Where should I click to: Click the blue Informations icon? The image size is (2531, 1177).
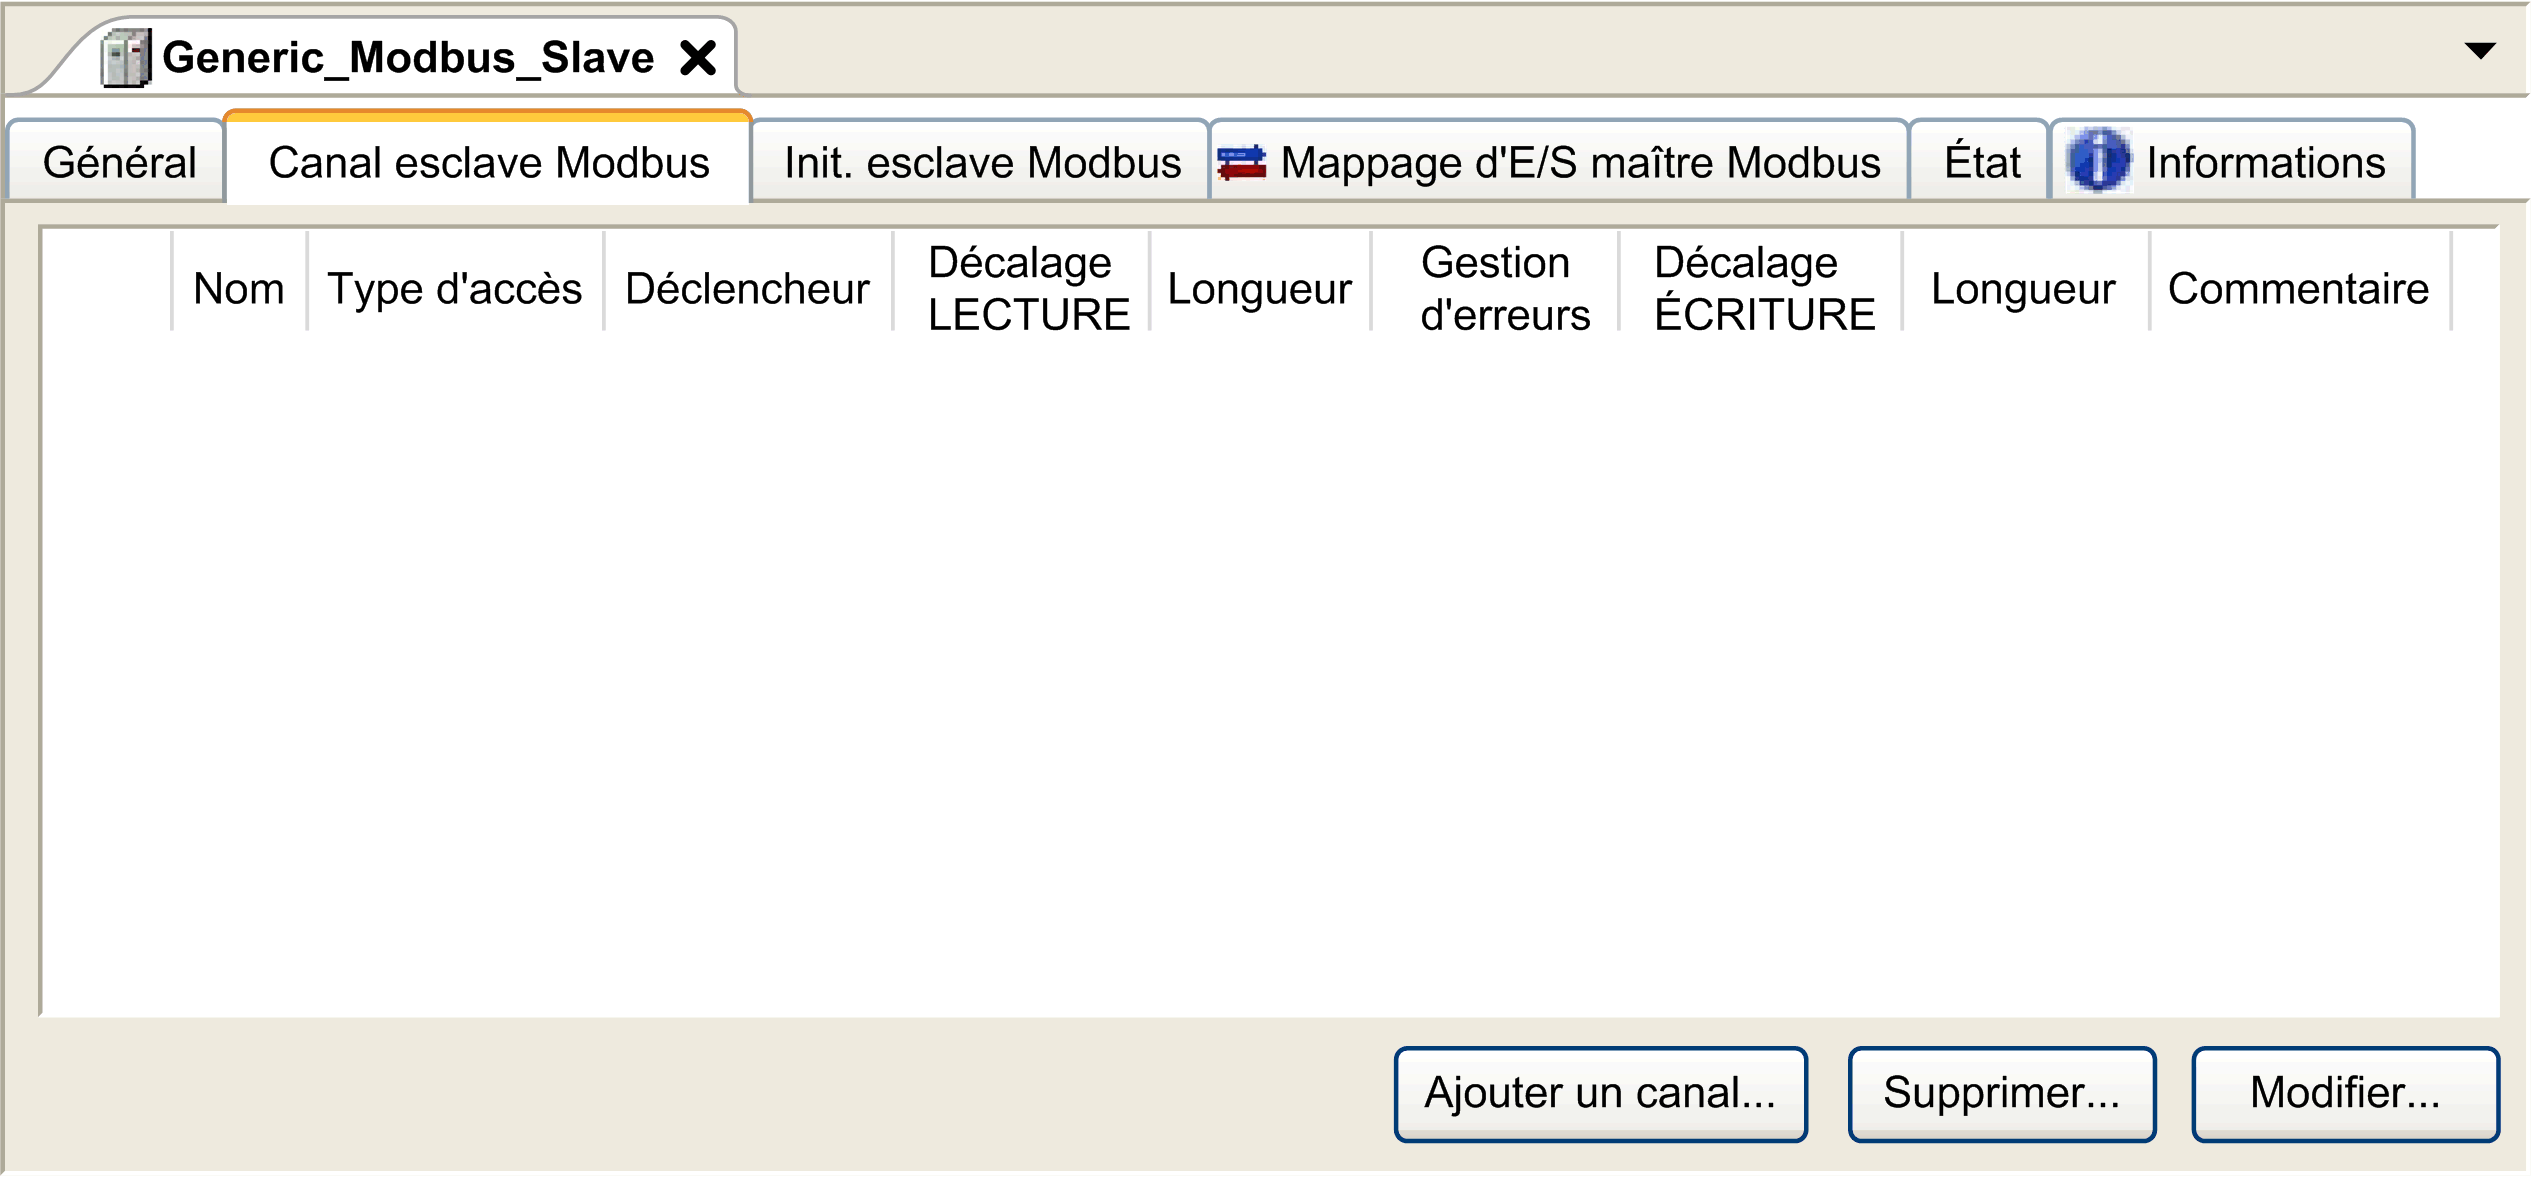[x=2098, y=160]
